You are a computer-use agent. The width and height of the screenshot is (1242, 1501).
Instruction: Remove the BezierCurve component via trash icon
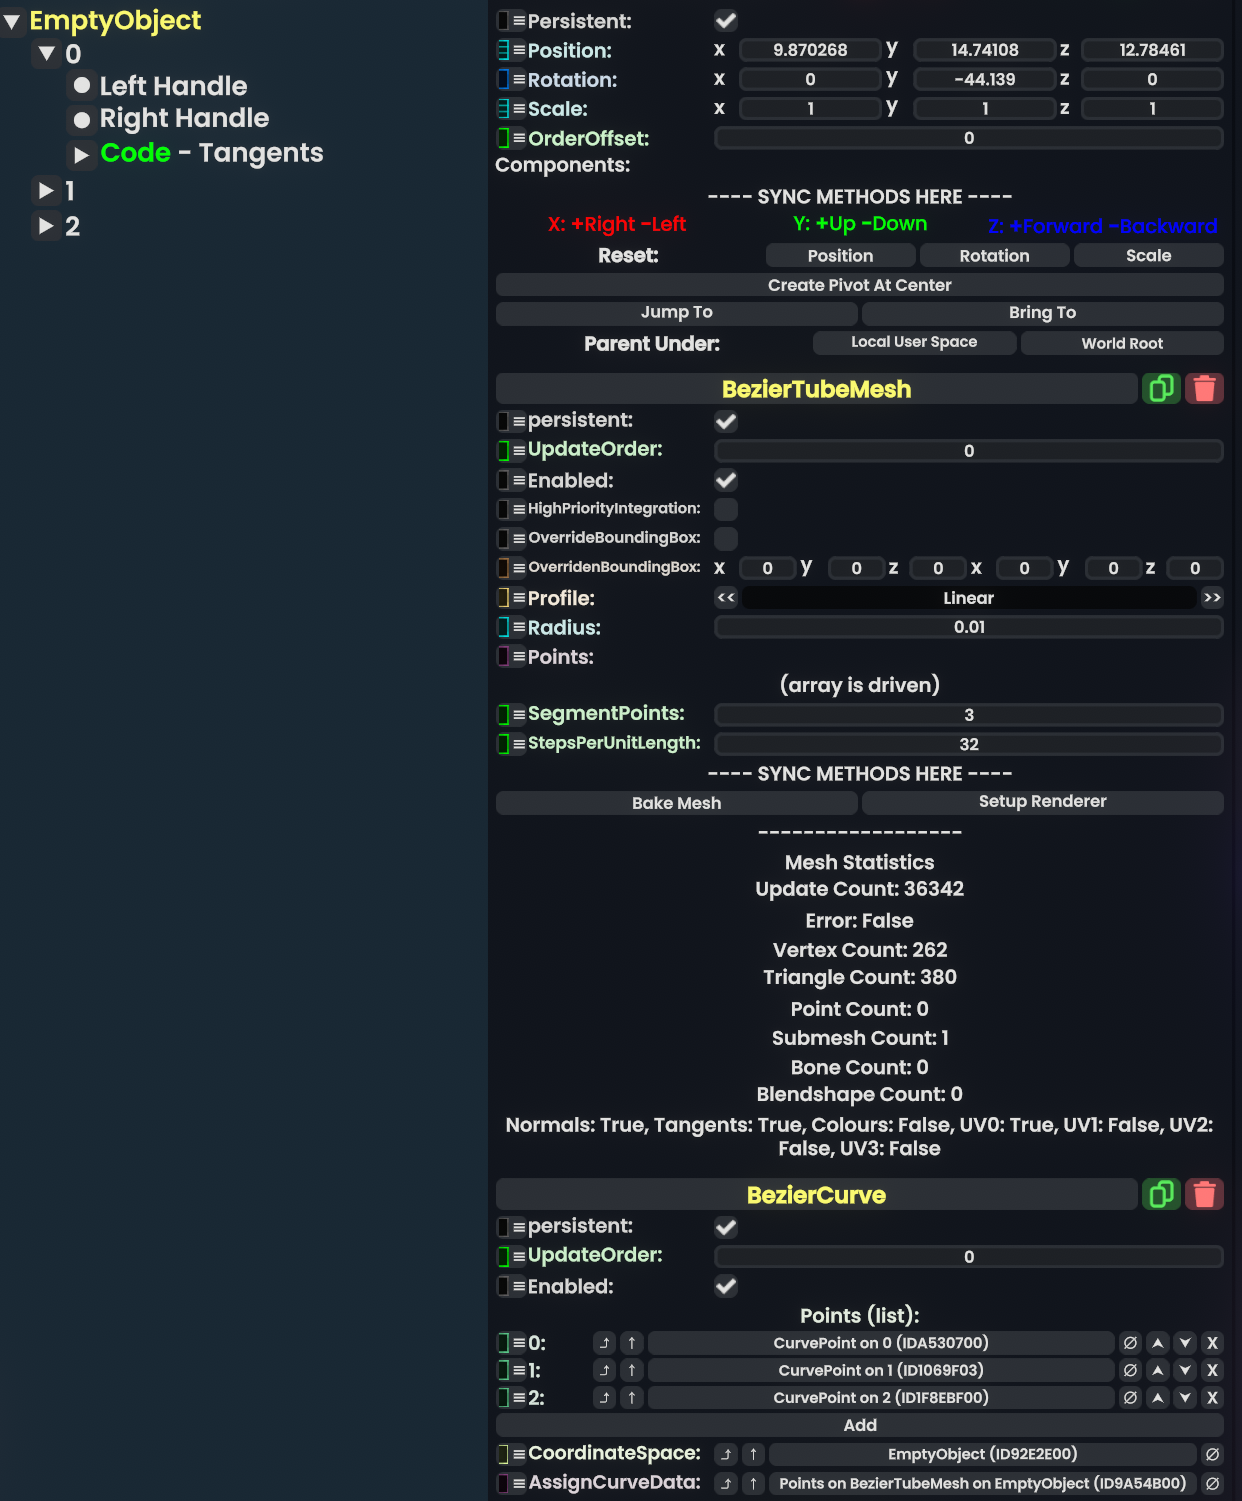tap(1204, 1194)
